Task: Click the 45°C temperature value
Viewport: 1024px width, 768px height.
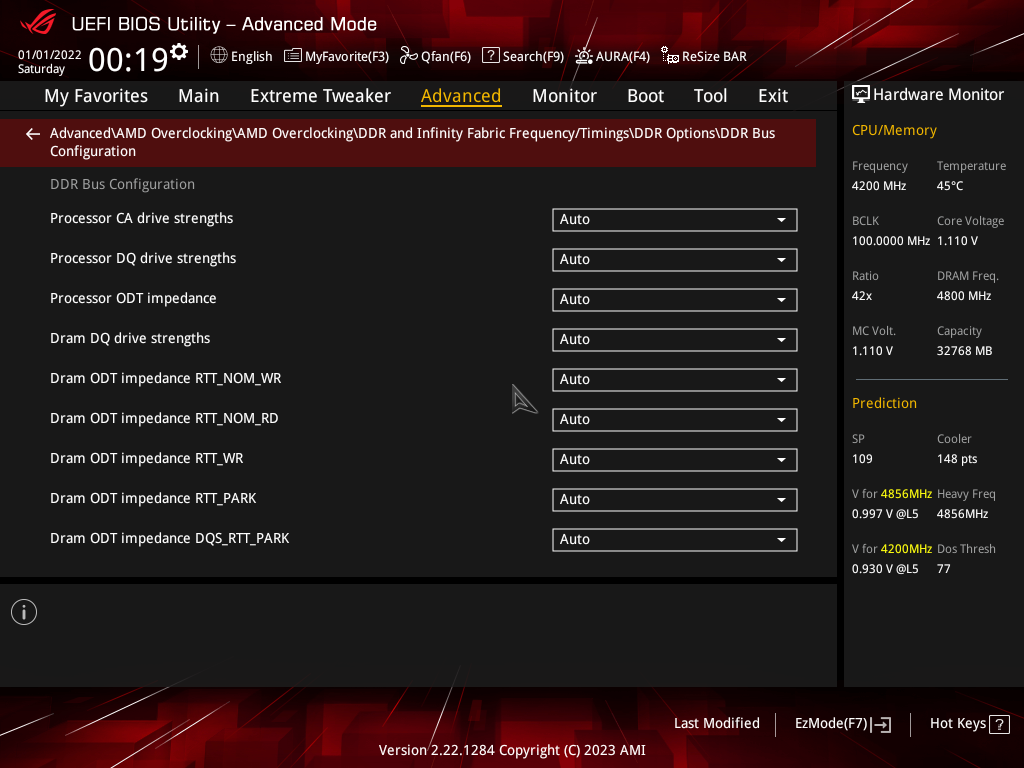Action: click(x=950, y=186)
